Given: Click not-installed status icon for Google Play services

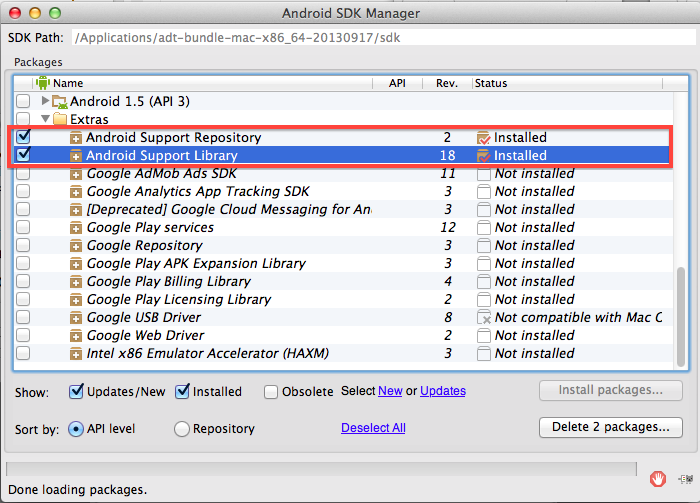Looking at the screenshot, I should click(x=483, y=228).
